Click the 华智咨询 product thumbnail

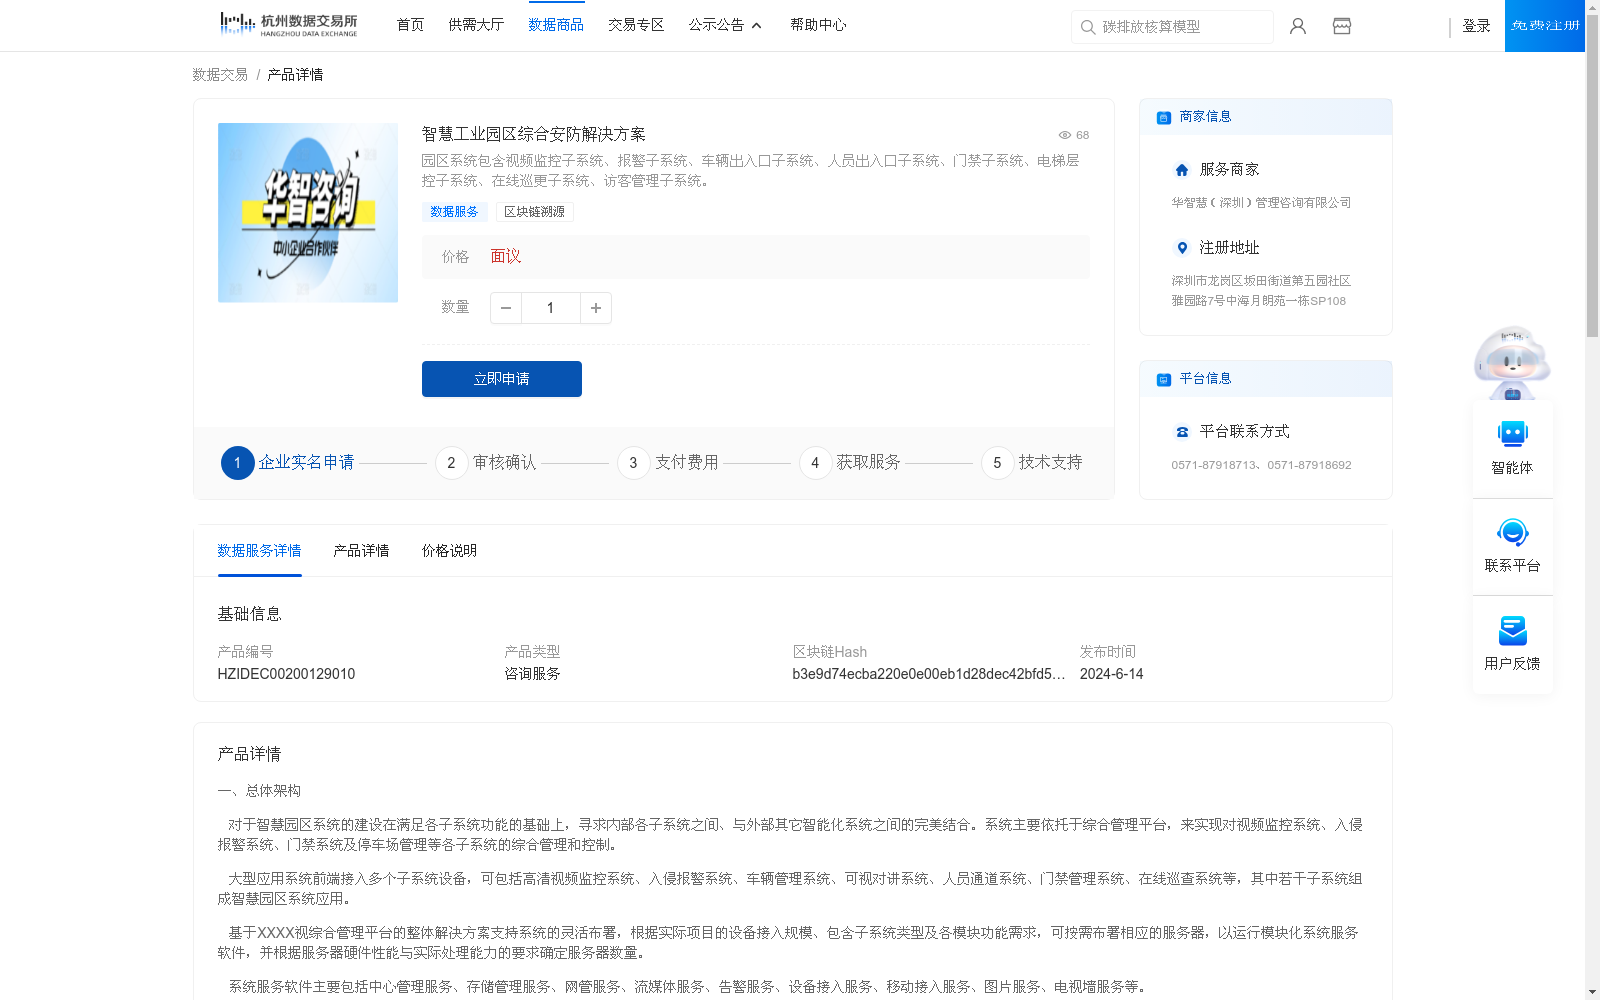308,213
